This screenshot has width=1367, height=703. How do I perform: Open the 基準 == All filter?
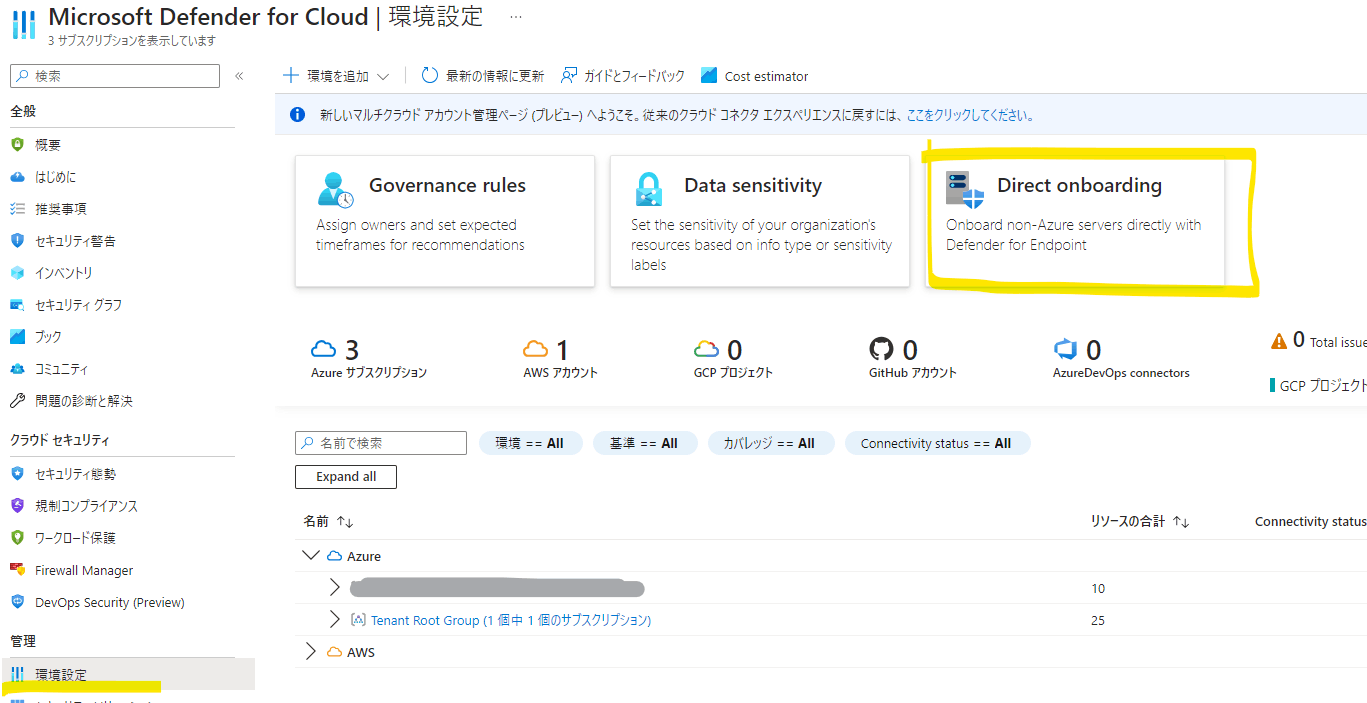tap(644, 443)
